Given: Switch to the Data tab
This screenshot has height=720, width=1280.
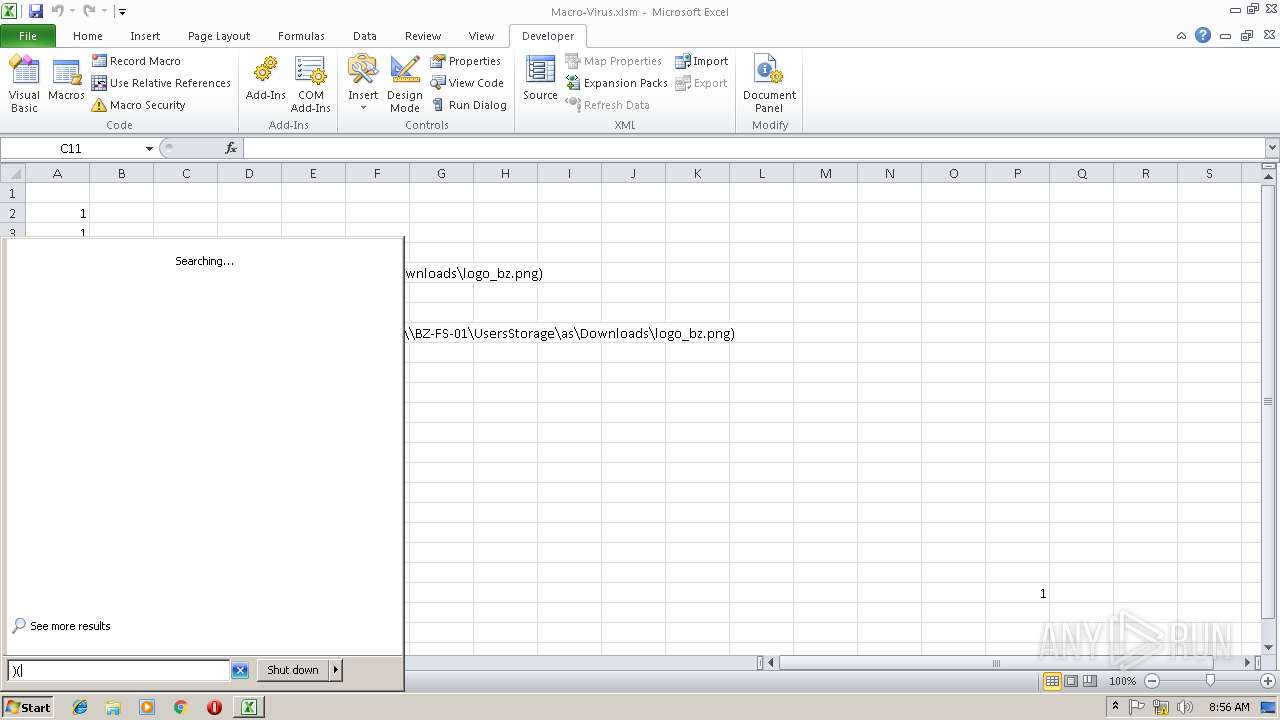Looking at the screenshot, I should [x=365, y=36].
